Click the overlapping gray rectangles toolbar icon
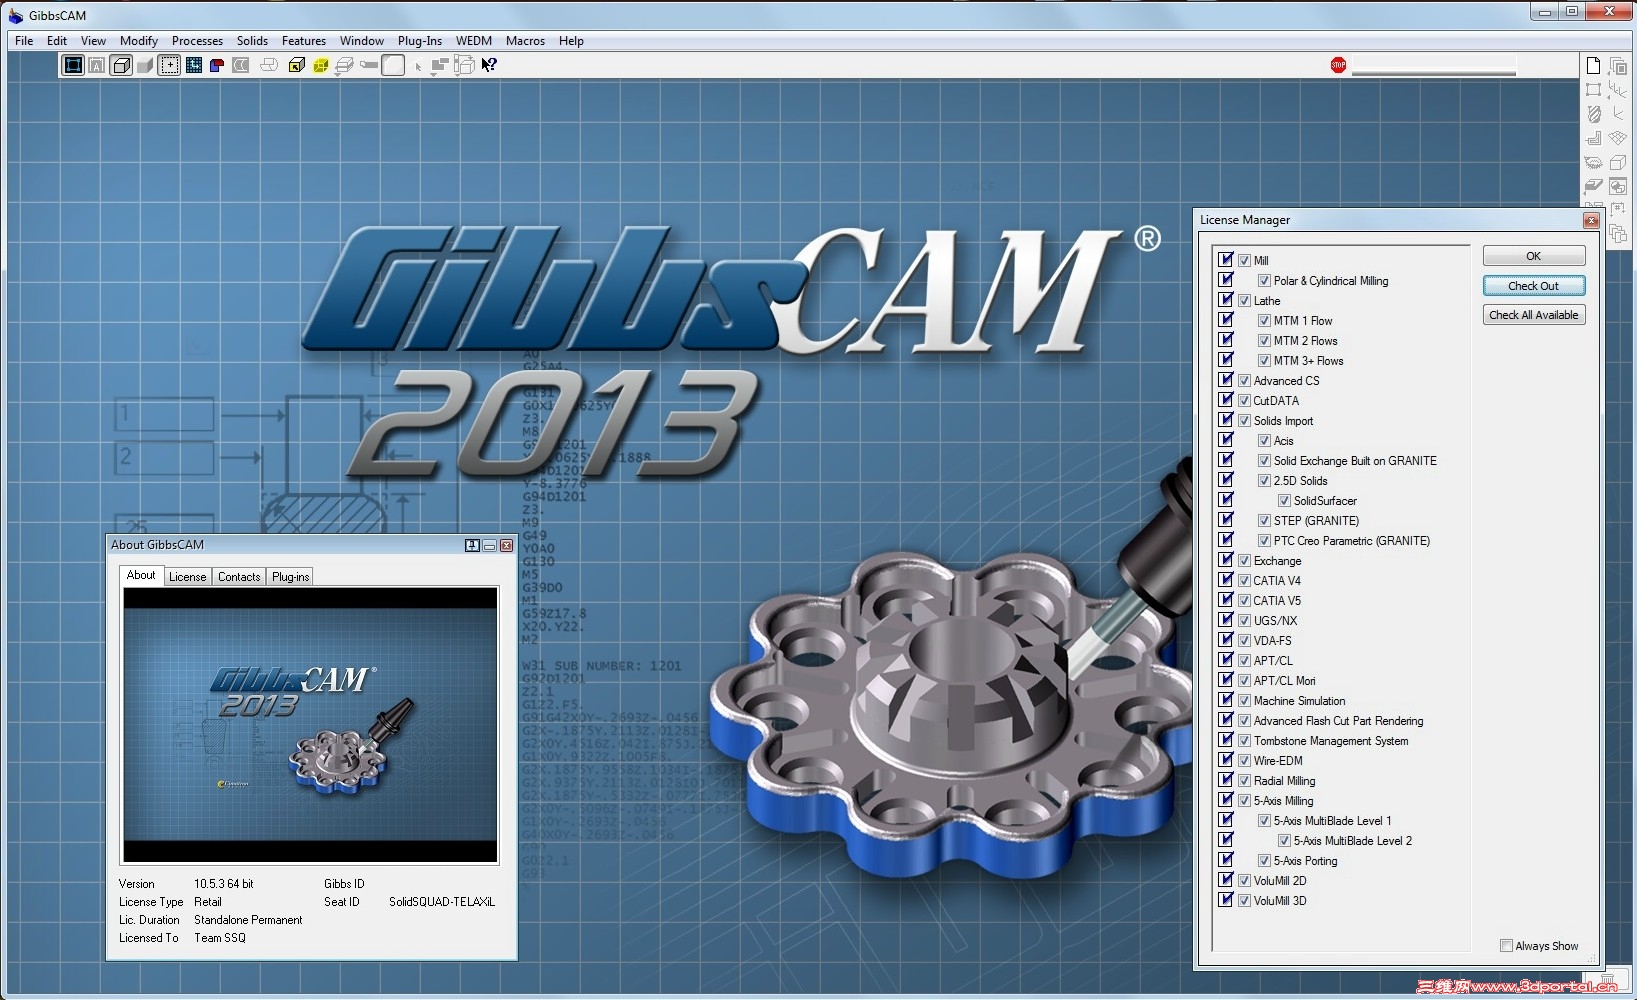Screen dimensions: 1637x1000 pos(440,65)
